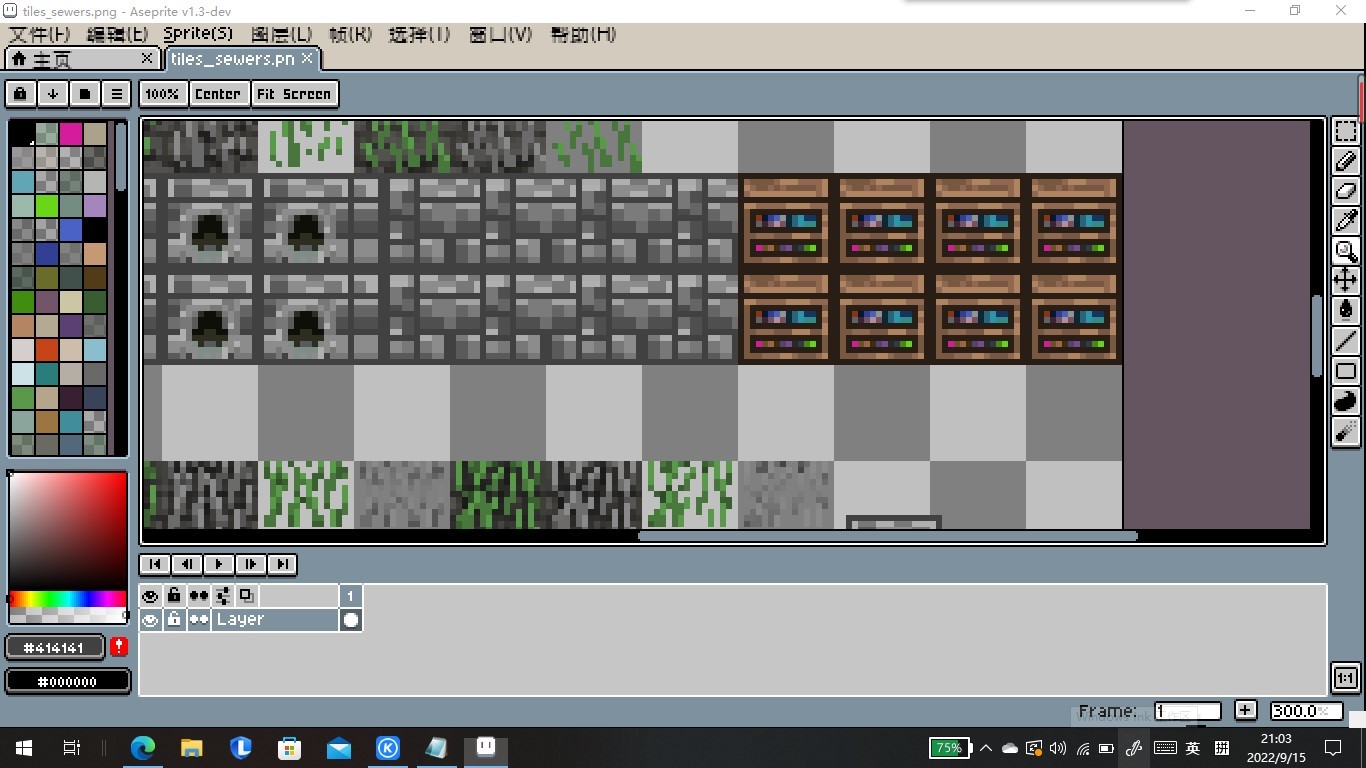Select the rectangular marquee tool
The width and height of the screenshot is (1366, 768).
pos(1345,131)
